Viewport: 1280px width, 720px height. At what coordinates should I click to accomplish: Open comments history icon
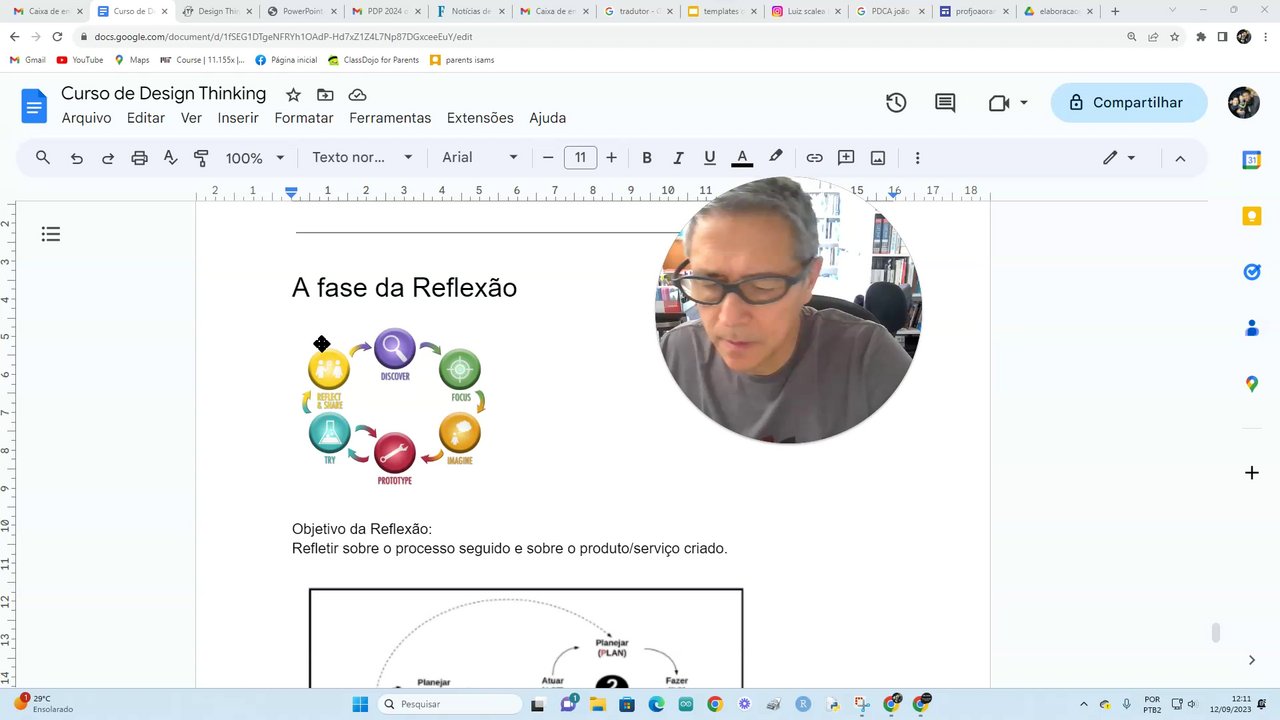pos(945,103)
